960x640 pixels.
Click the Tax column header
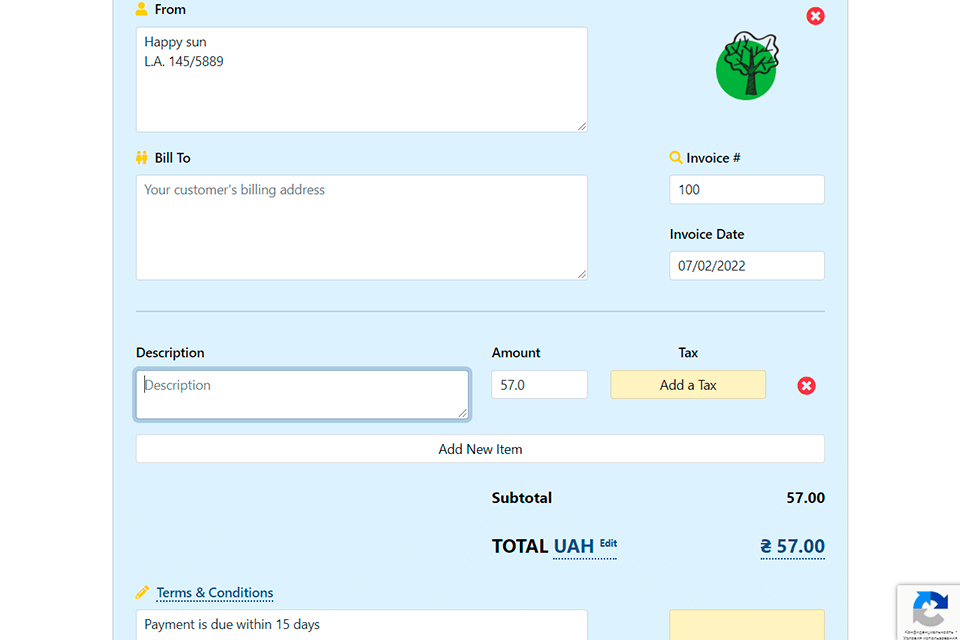(688, 353)
